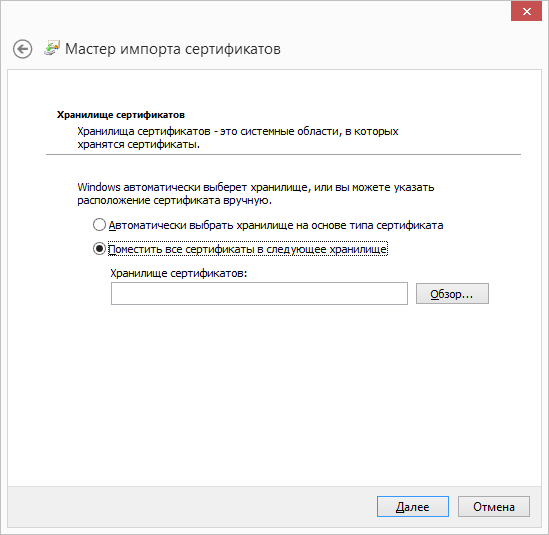The image size is (549, 535).
Task: Go back using the round arrow icon
Action: click(x=23, y=49)
